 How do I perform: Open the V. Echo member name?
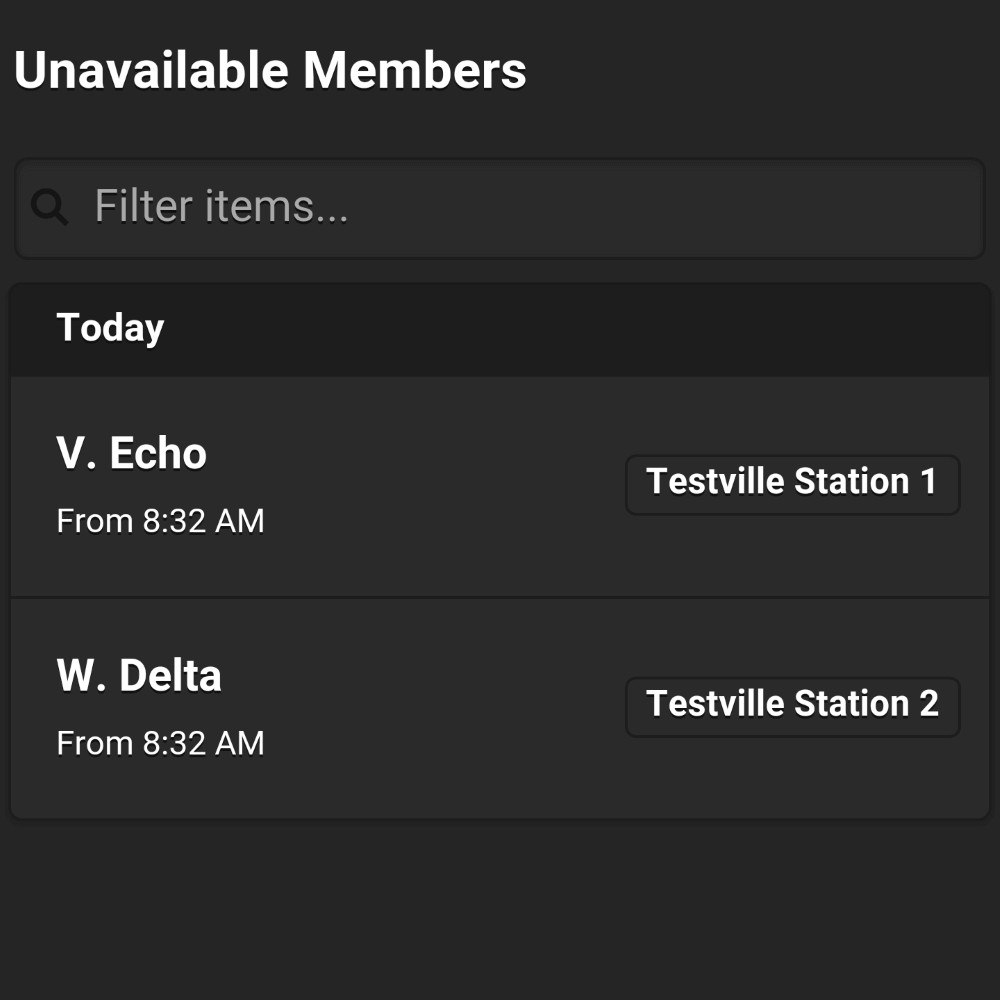click(x=131, y=453)
